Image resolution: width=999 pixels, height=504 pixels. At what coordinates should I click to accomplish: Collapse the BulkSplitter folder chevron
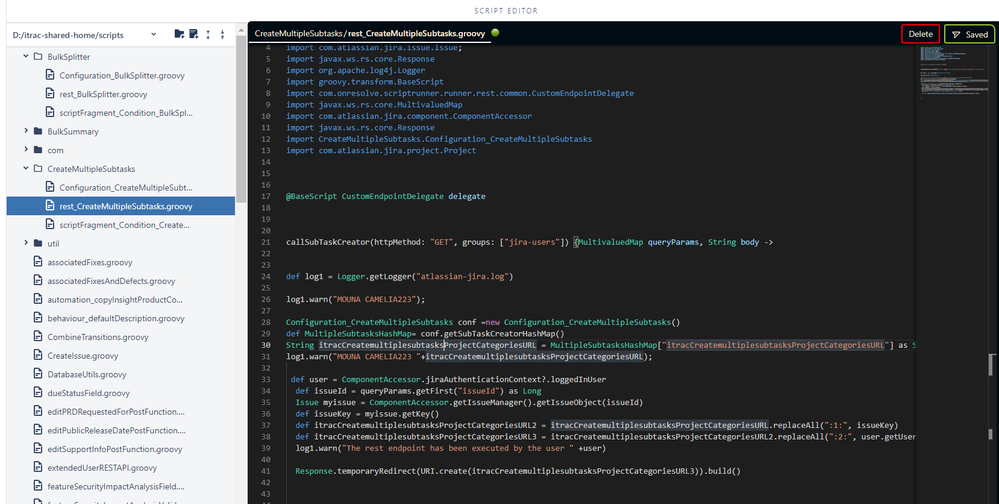[26, 56]
